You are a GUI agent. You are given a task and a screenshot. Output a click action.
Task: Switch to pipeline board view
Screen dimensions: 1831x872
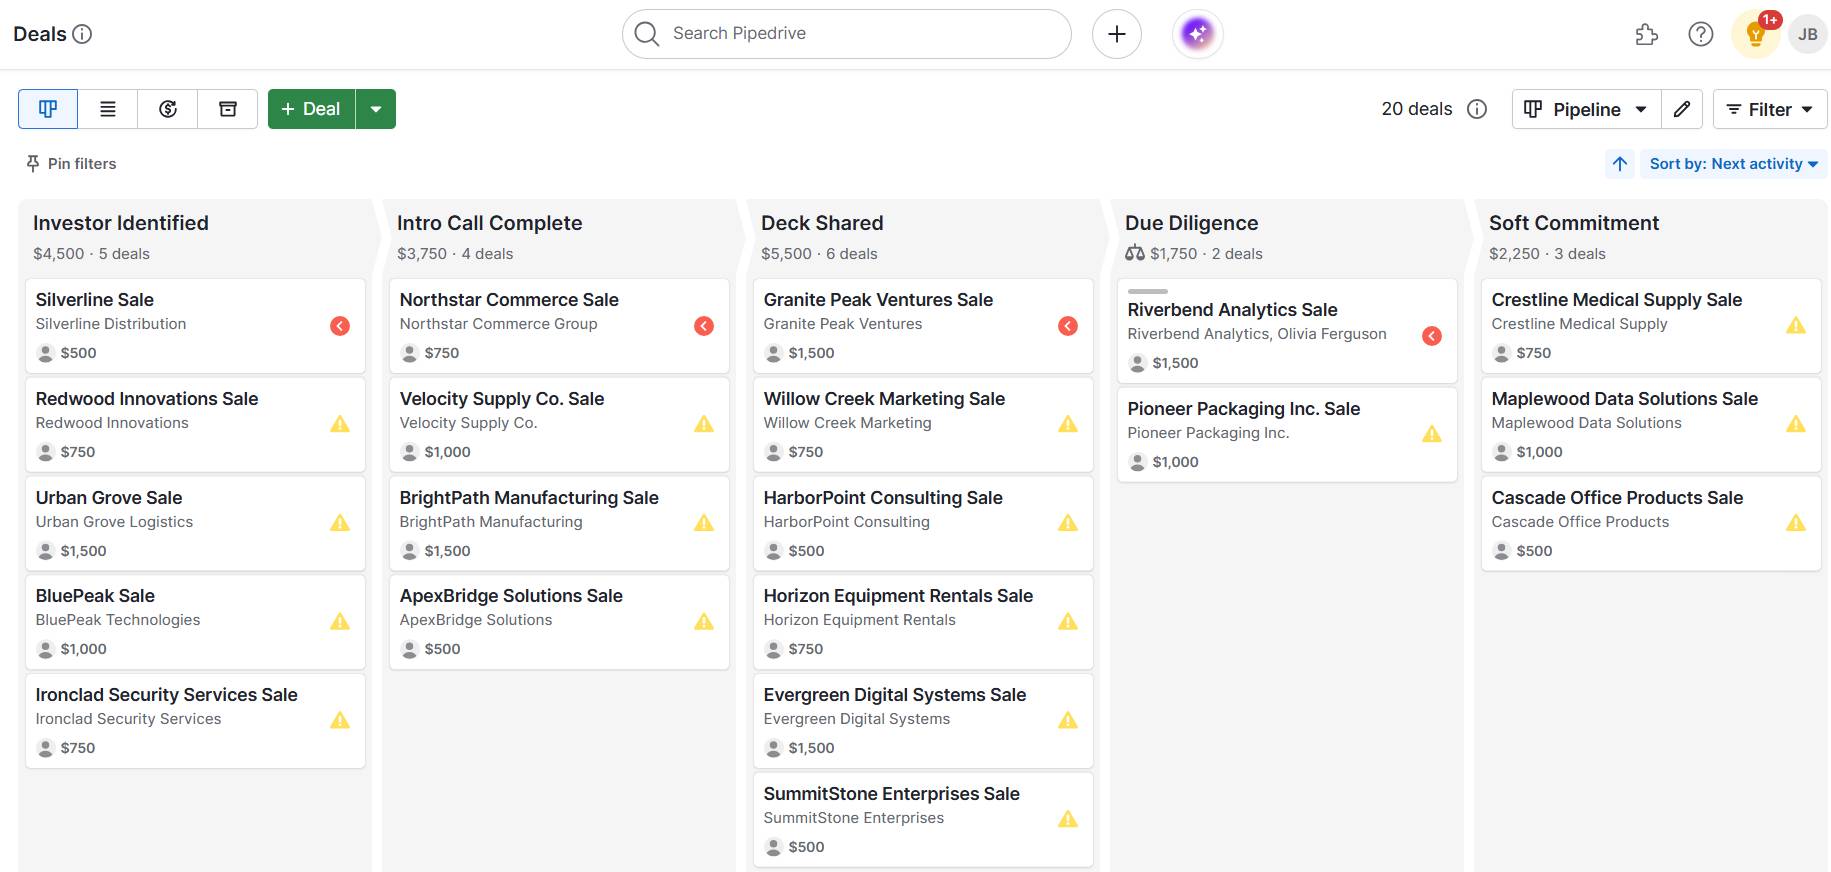click(x=48, y=109)
